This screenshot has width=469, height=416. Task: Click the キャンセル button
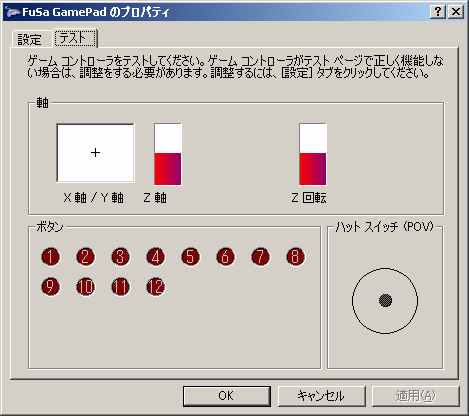321,396
